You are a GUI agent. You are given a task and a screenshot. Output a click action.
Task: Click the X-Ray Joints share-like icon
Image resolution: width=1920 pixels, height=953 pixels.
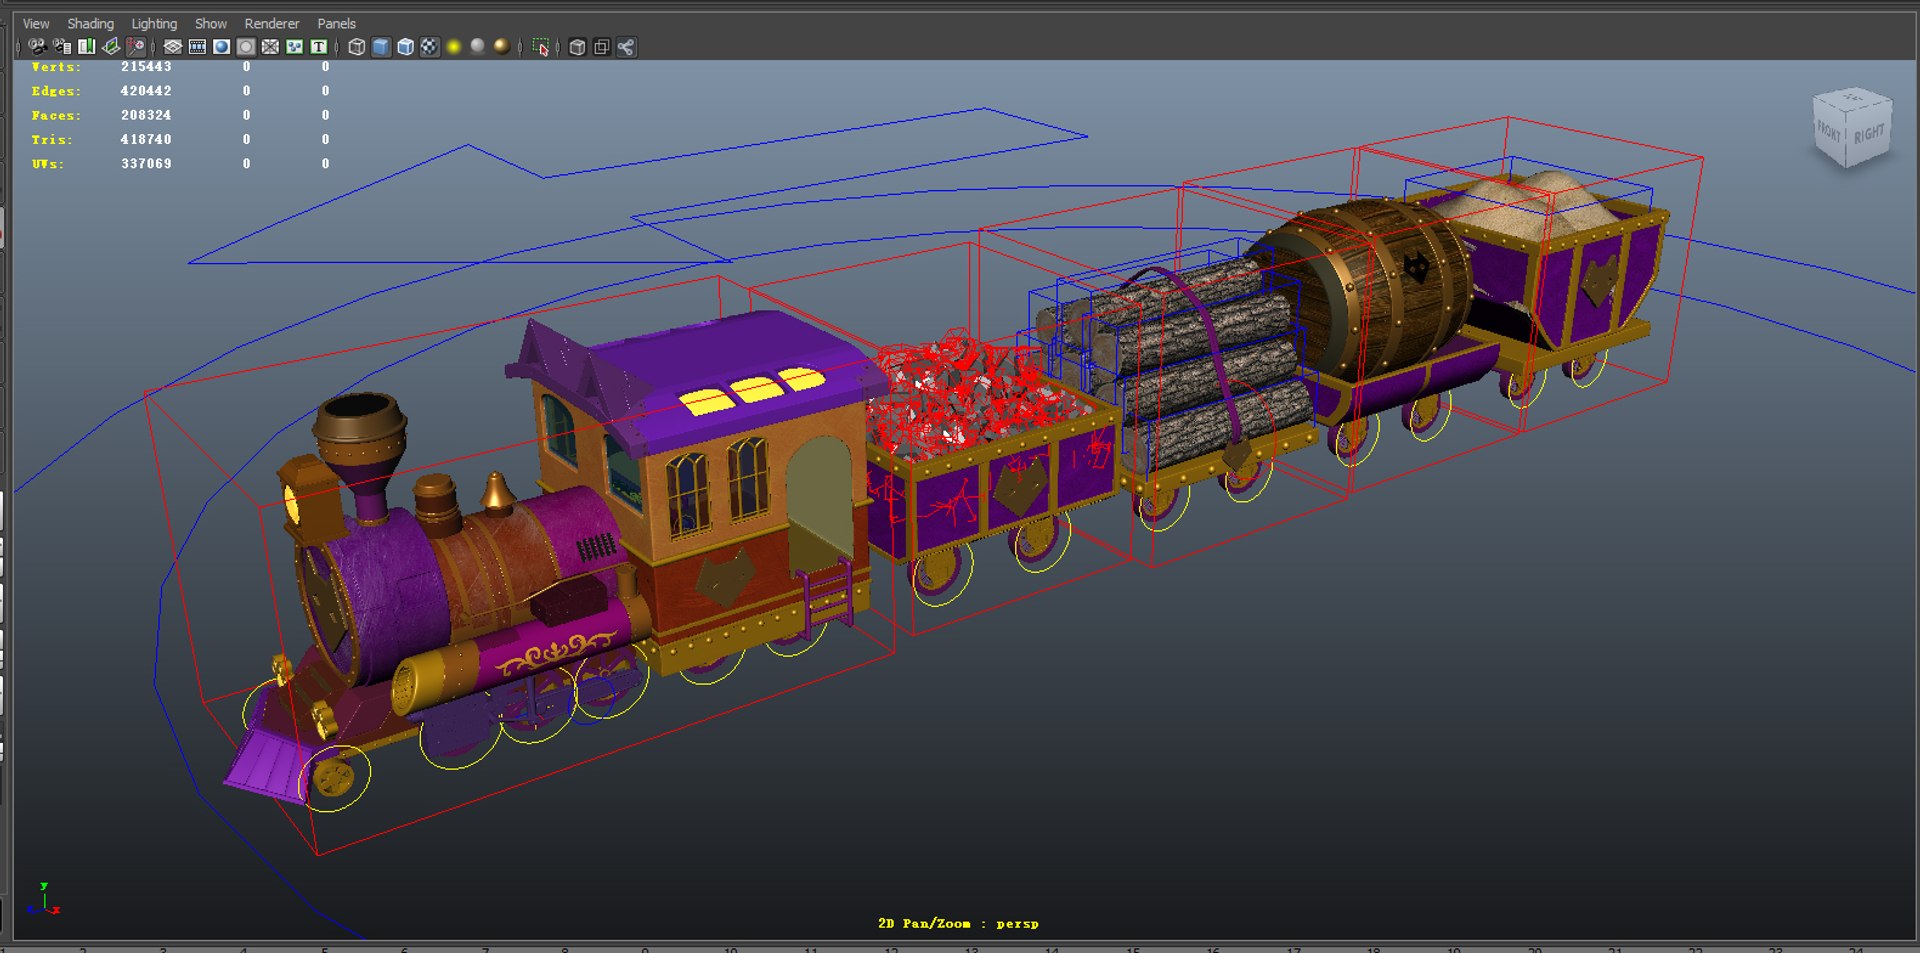click(626, 47)
